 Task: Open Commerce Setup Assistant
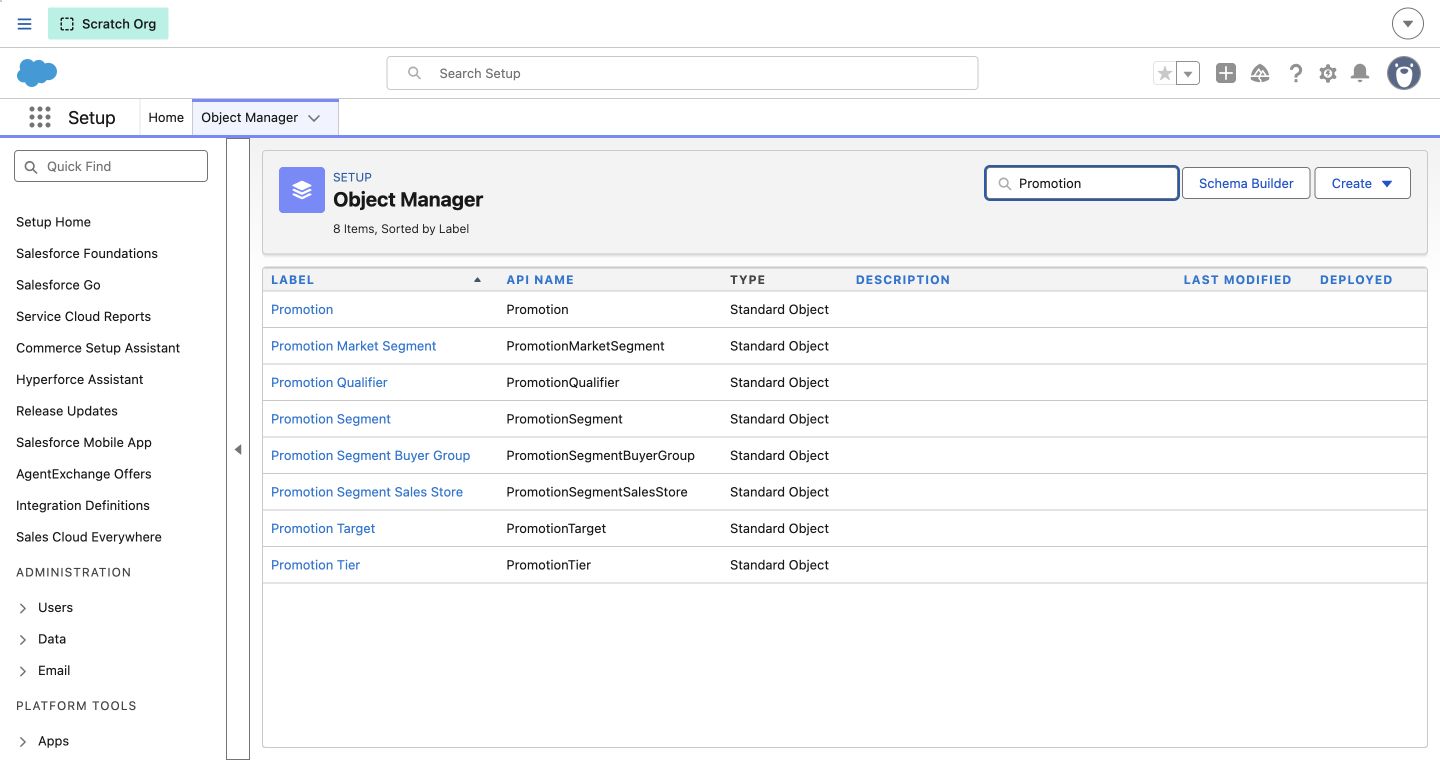(98, 348)
